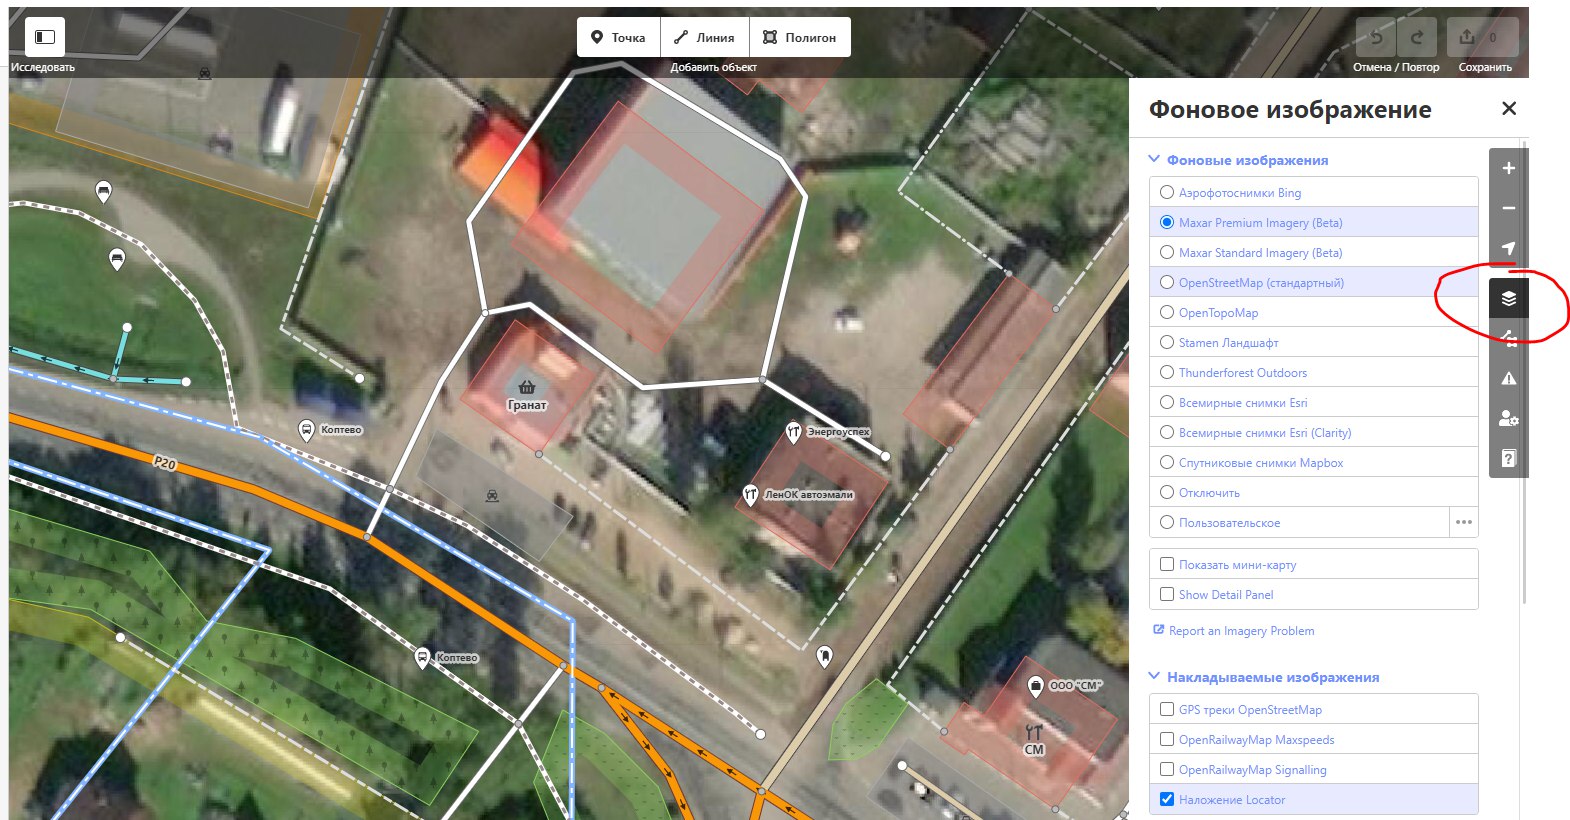Open custom background options ellipsis
Screen dimensions: 1570x820
(1464, 522)
